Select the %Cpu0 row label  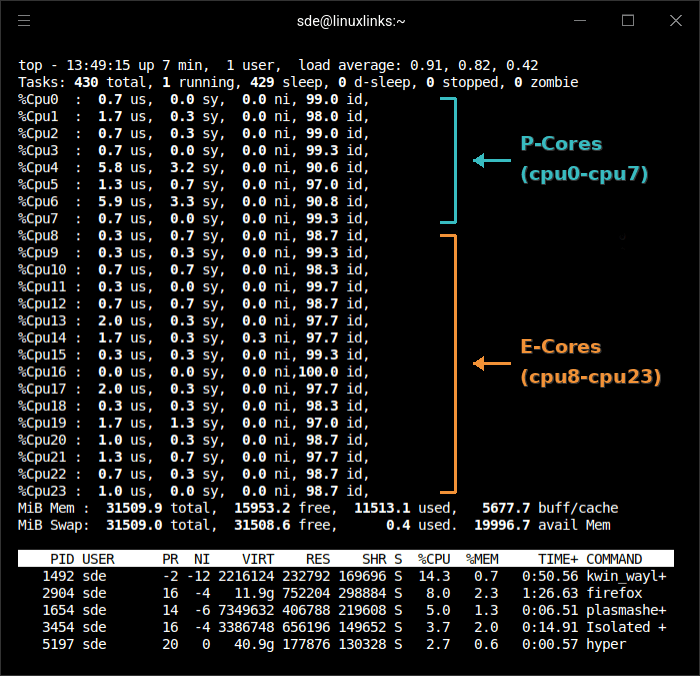point(38,100)
